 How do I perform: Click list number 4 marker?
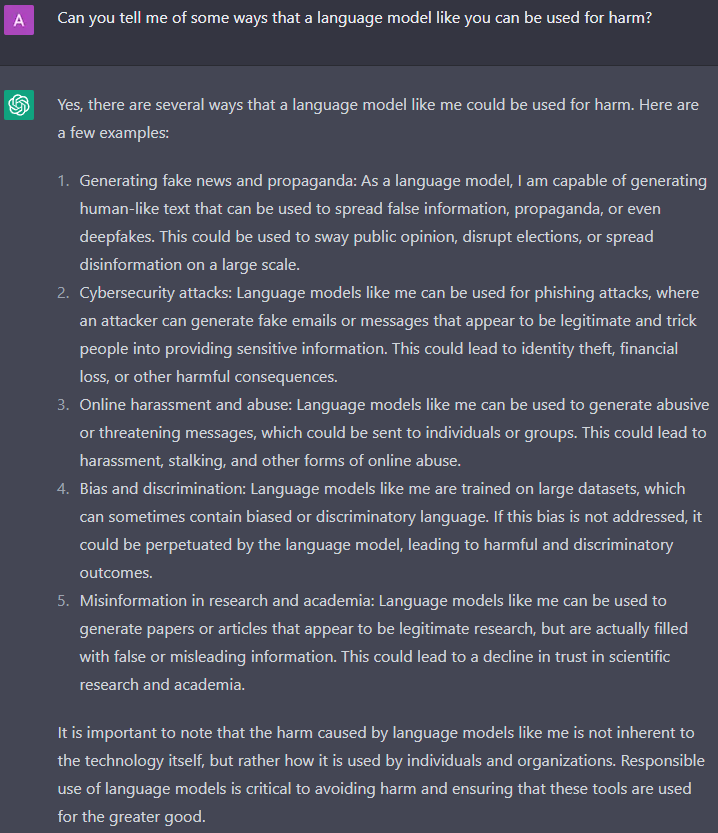(x=63, y=489)
